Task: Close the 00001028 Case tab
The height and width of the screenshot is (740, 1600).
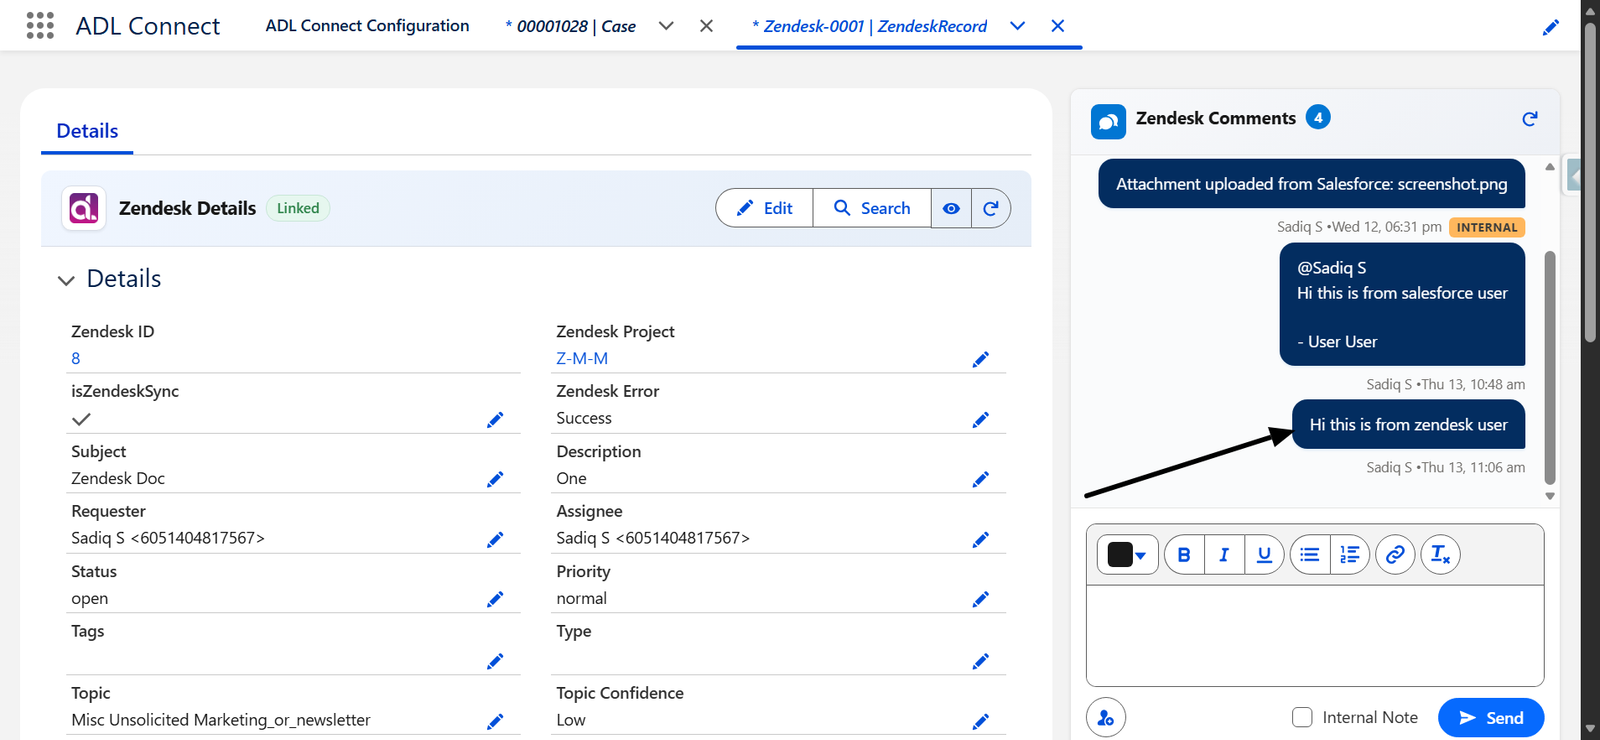Action: tap(706, 26)
